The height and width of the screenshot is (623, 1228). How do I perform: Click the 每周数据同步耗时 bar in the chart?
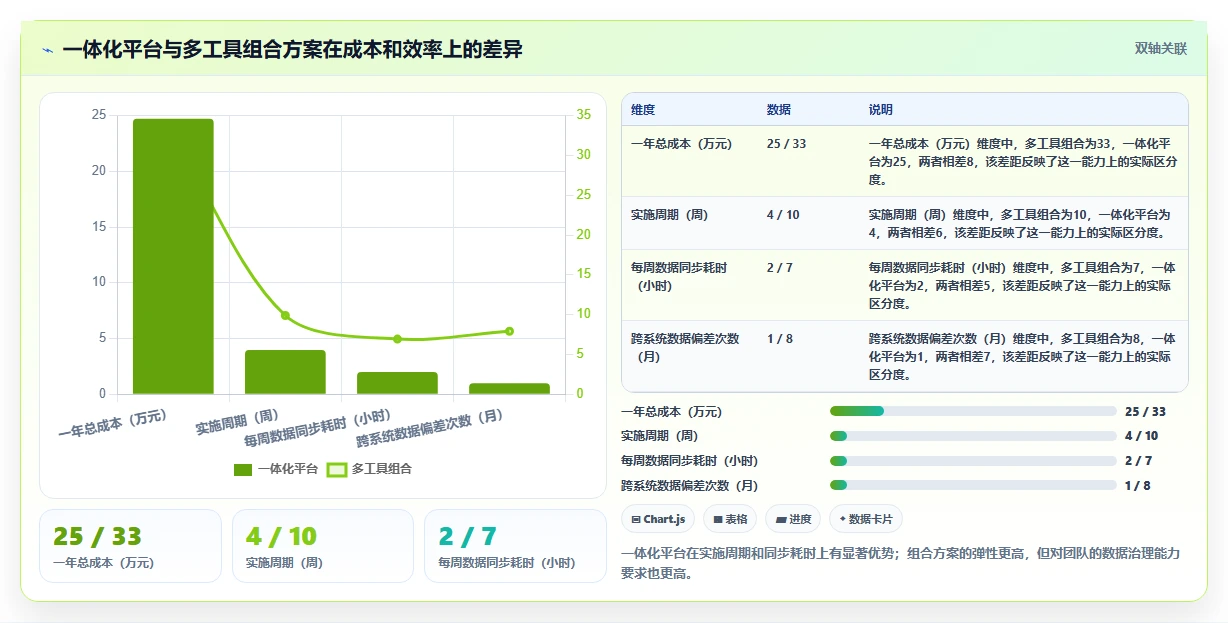click(x=397, y=383)
